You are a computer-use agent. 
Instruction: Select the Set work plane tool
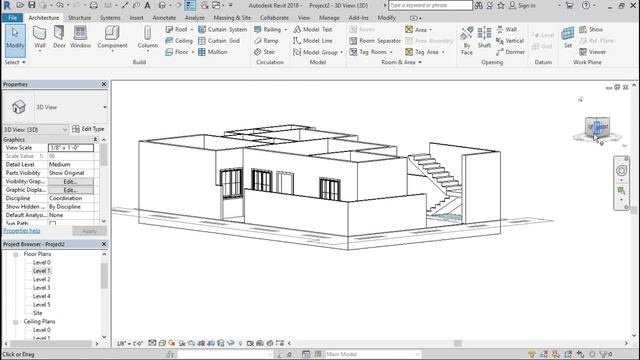568,38
